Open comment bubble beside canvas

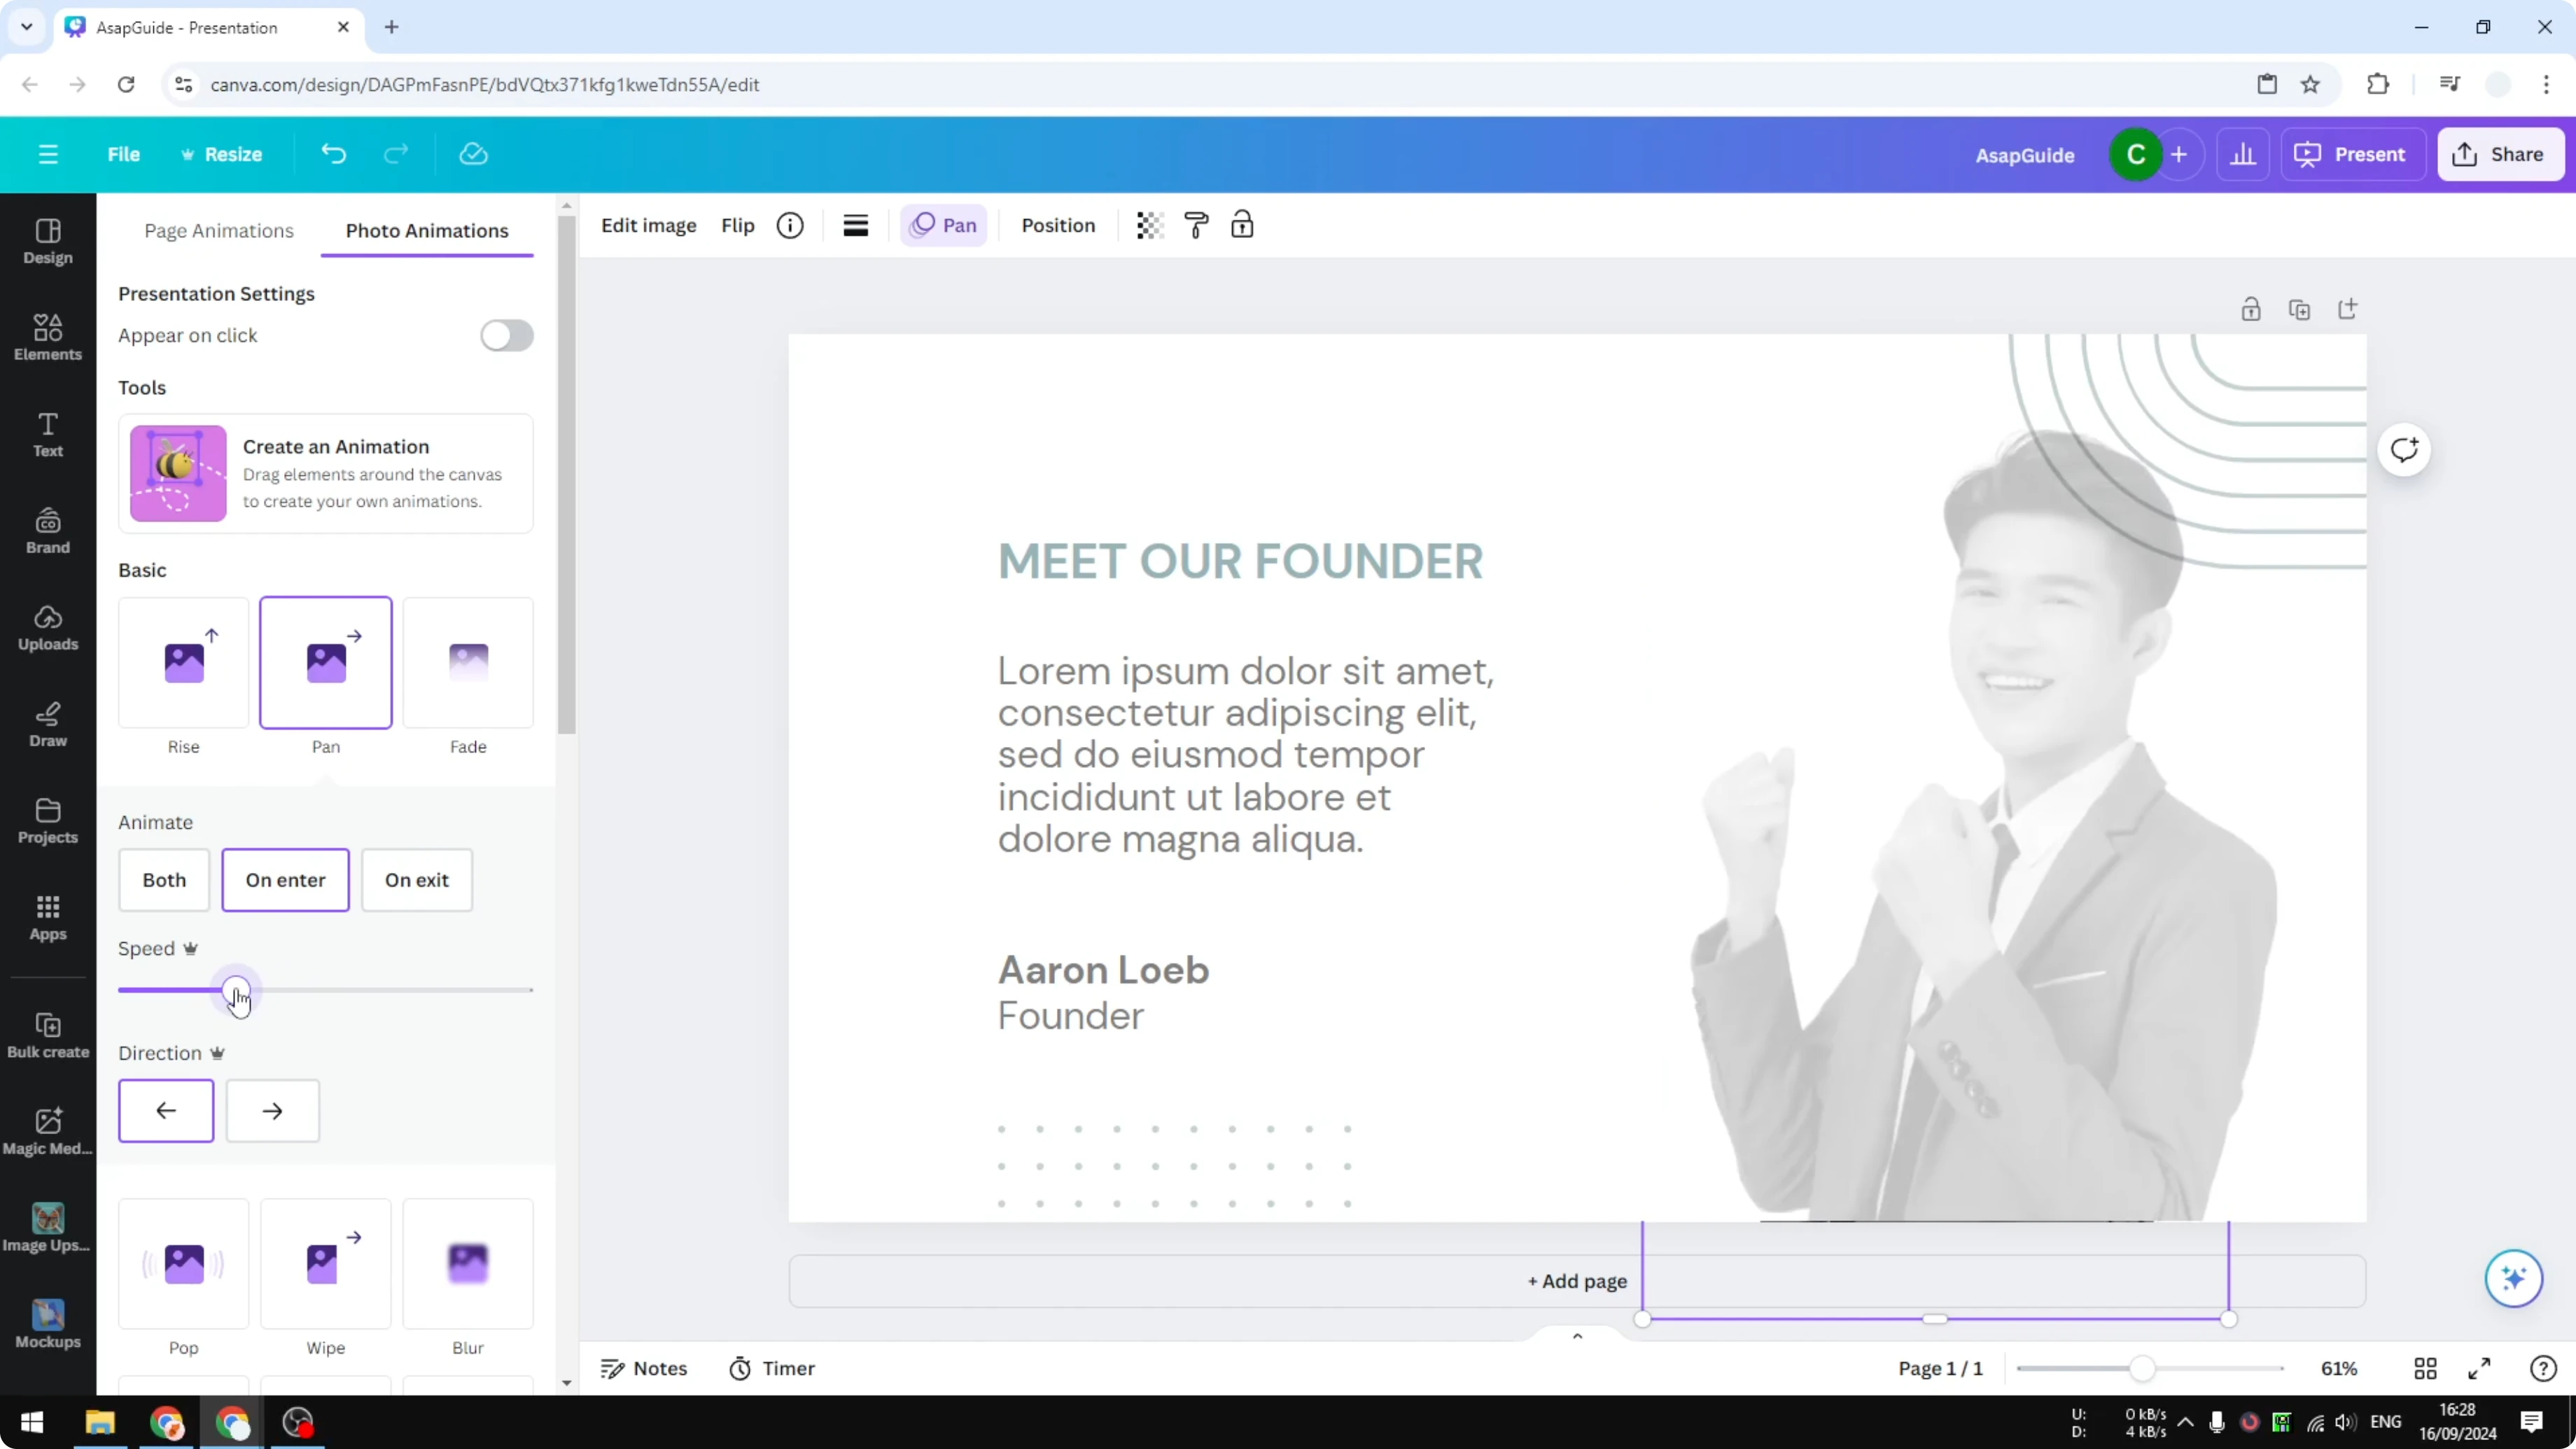pos(2404,450)
